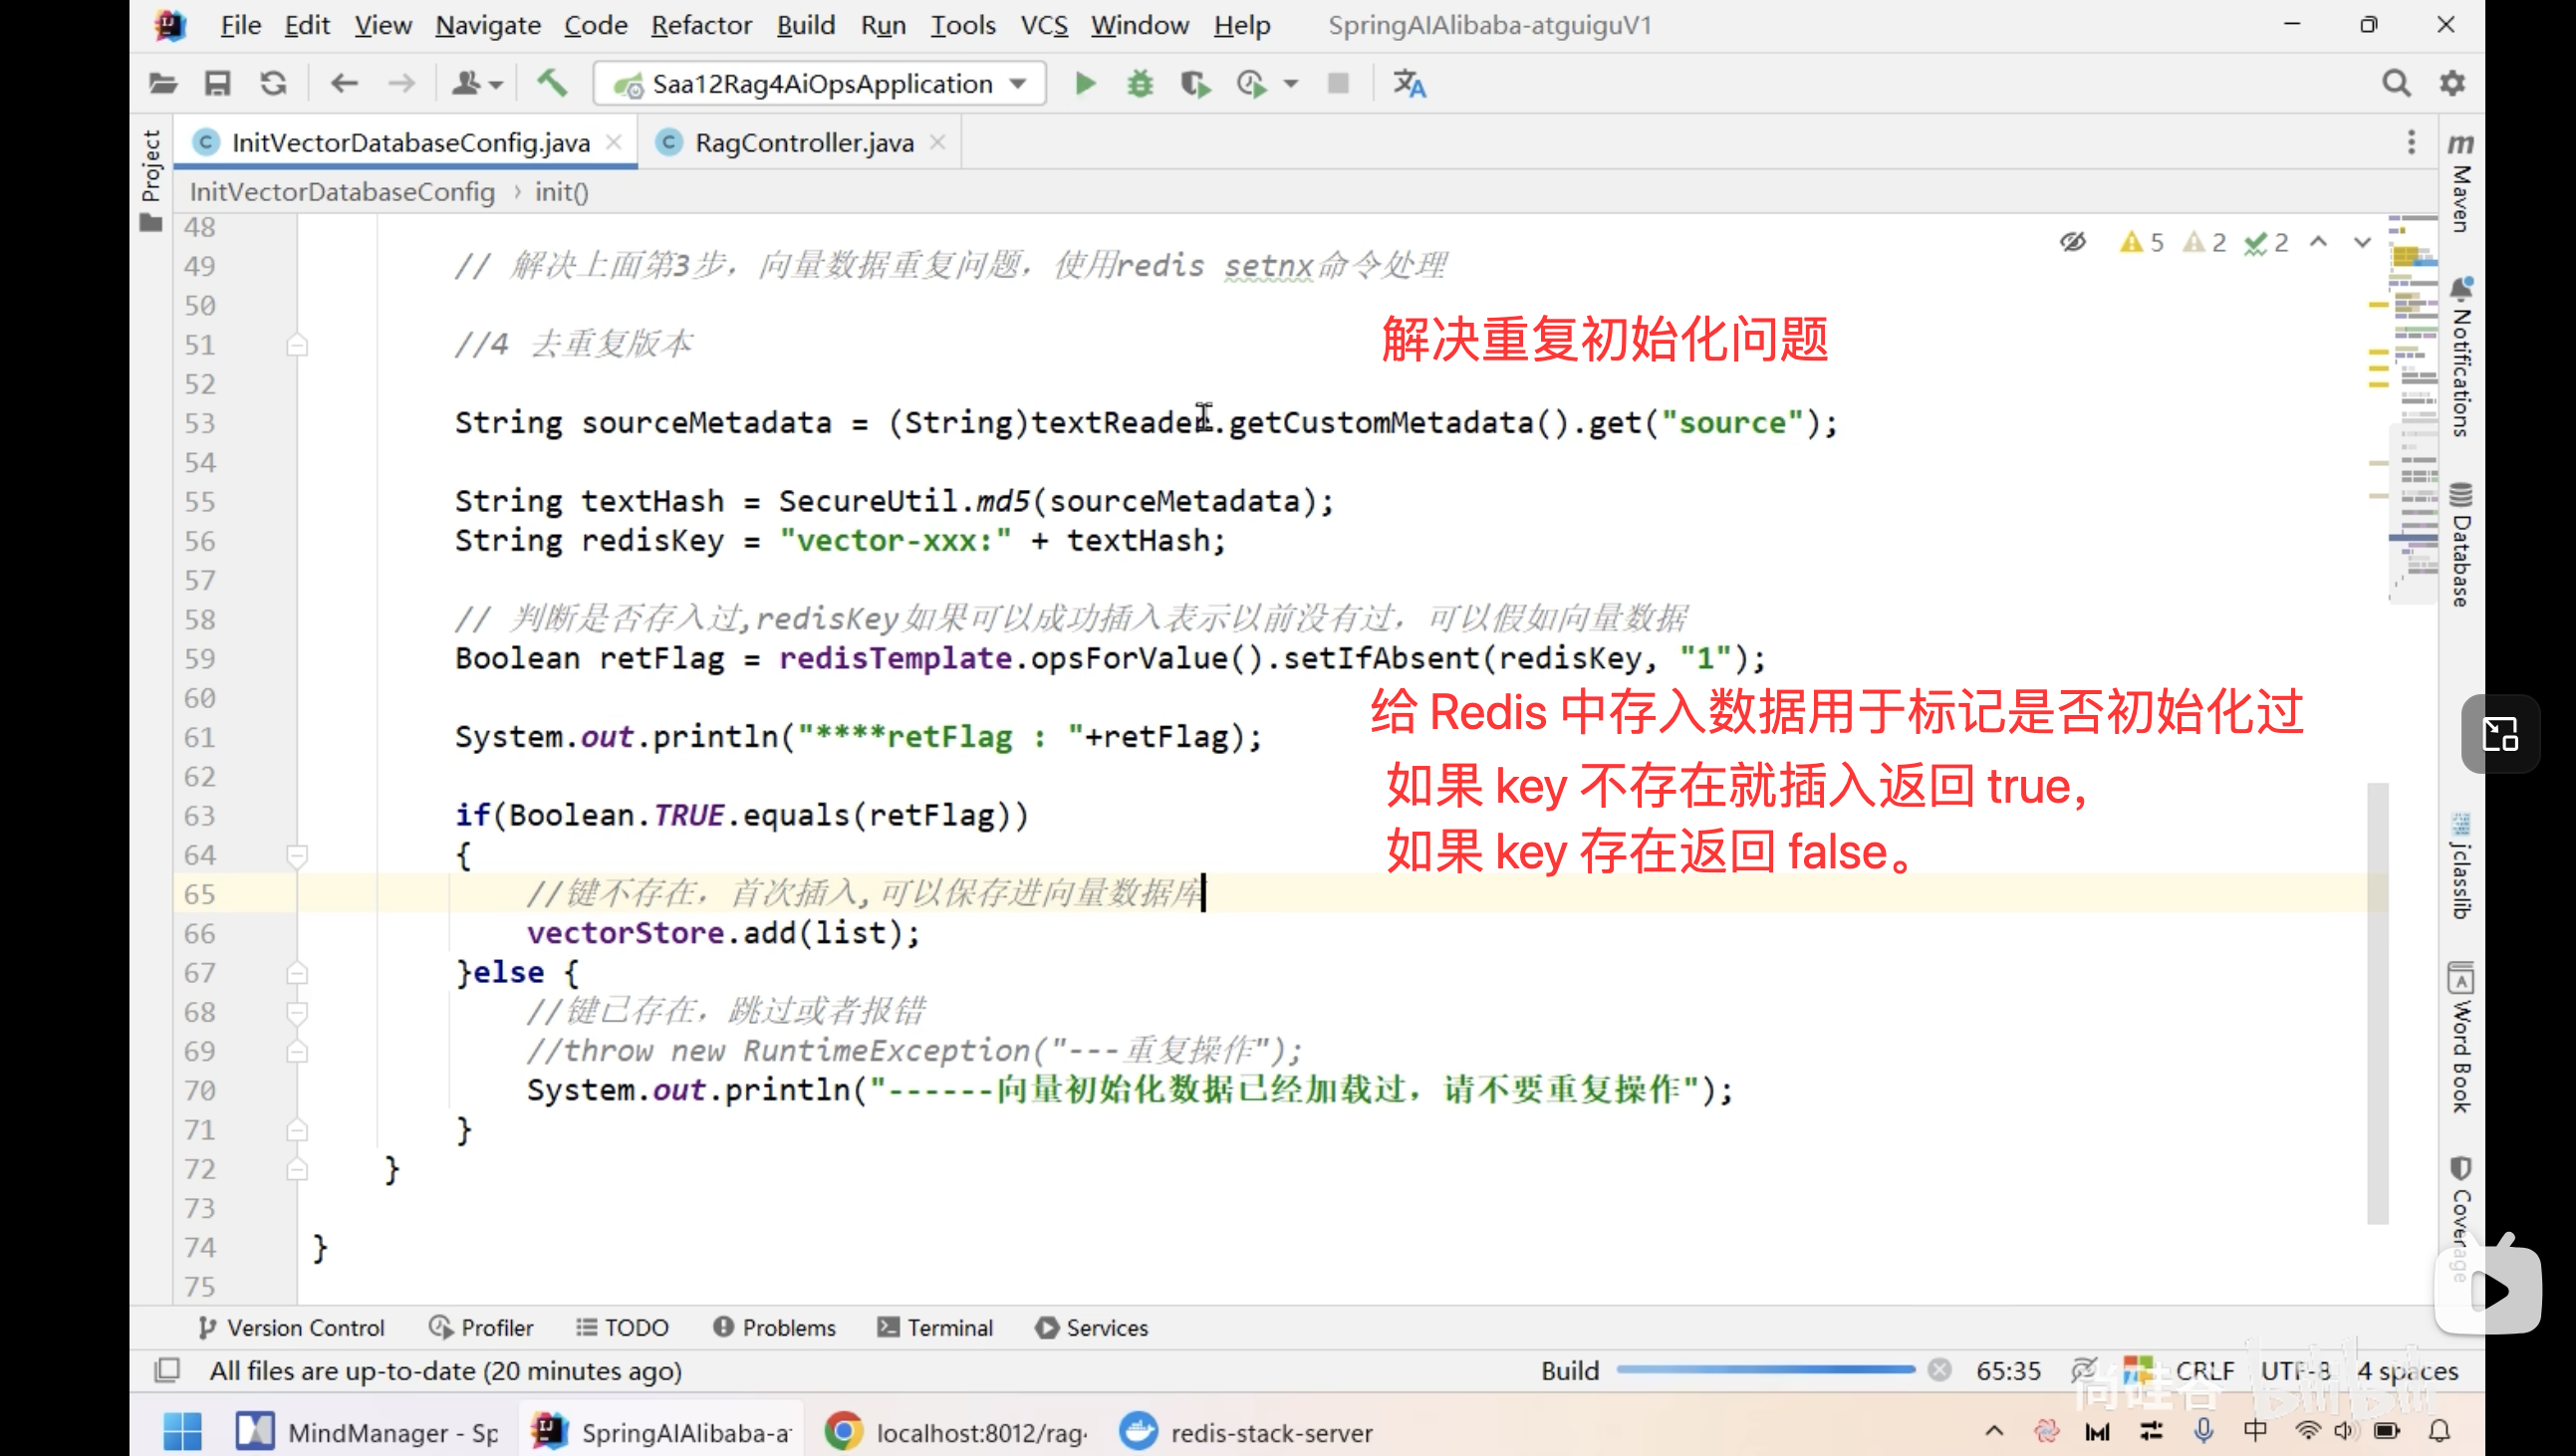
Task: Start debugging with the bug icon
Action: (1140, 84)
